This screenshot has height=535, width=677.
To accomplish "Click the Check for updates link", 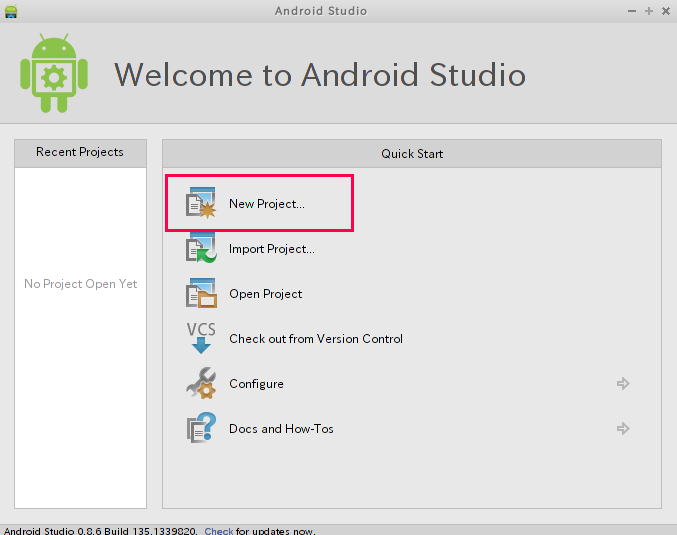I will tap(218, 531).
